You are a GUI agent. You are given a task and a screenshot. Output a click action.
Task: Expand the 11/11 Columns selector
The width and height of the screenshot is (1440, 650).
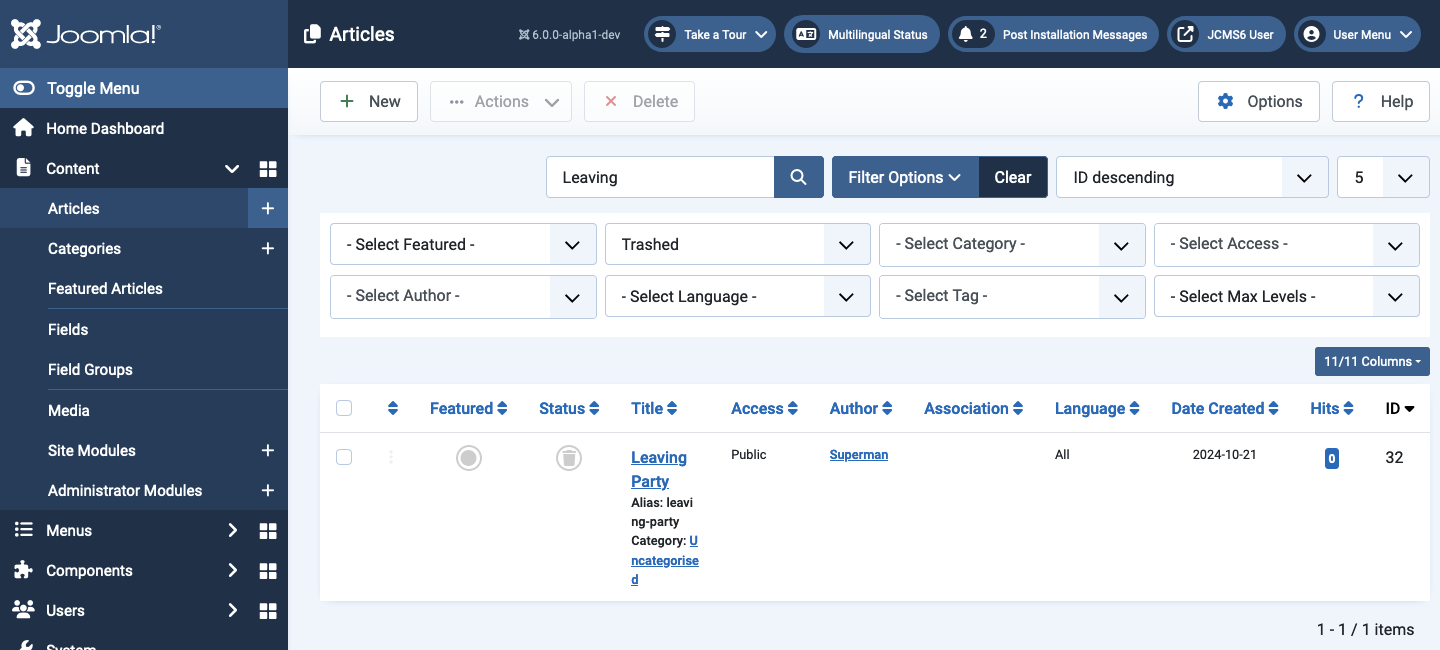(x=1371, y=362)
